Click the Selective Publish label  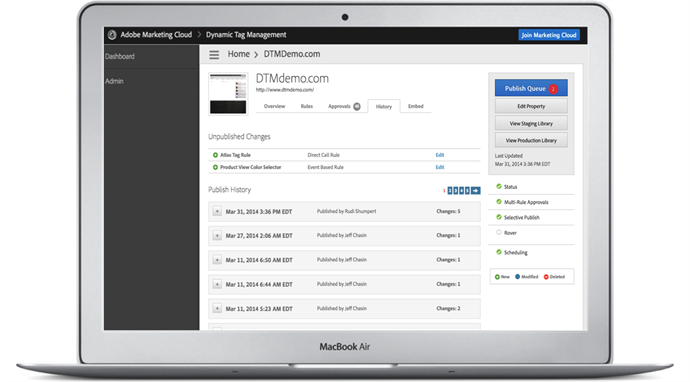[x=521, y=218]
